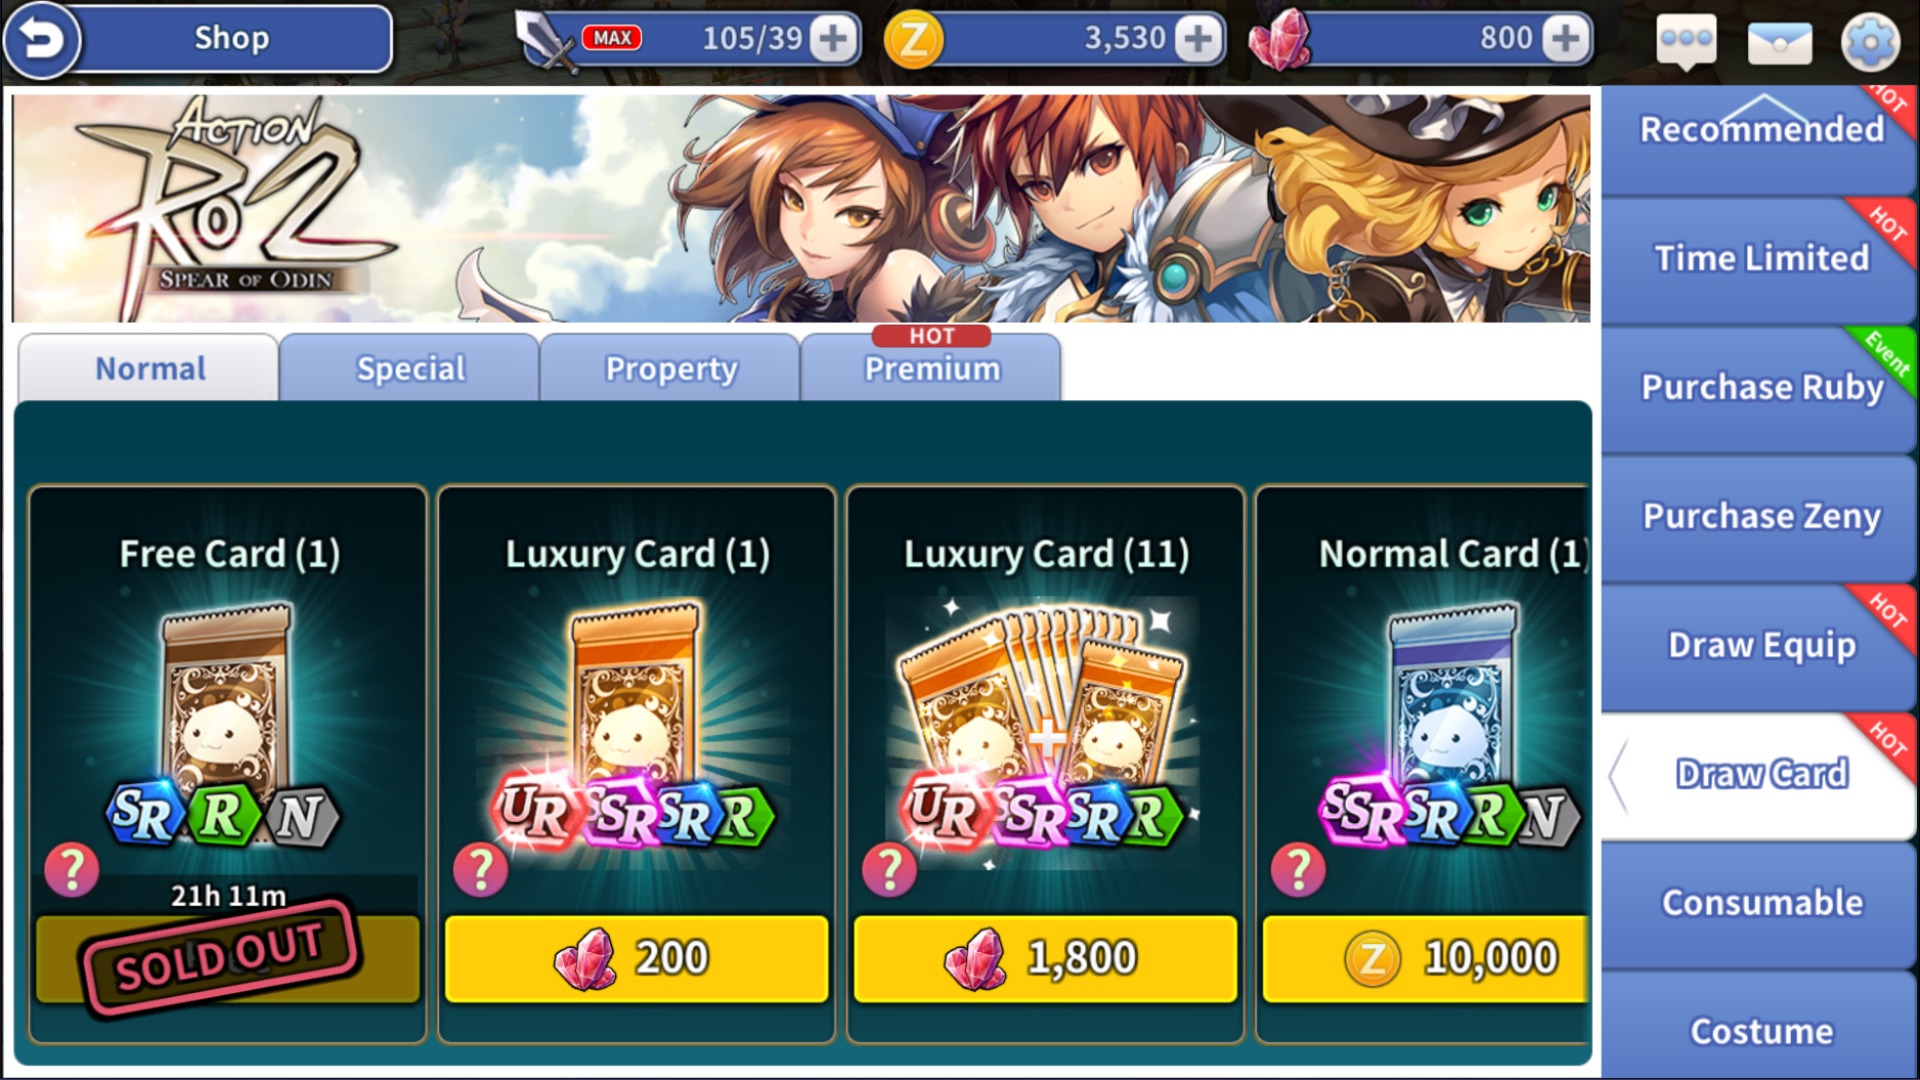
Task: Open the Draw Equip category
Action: (x=1759, y=646)
